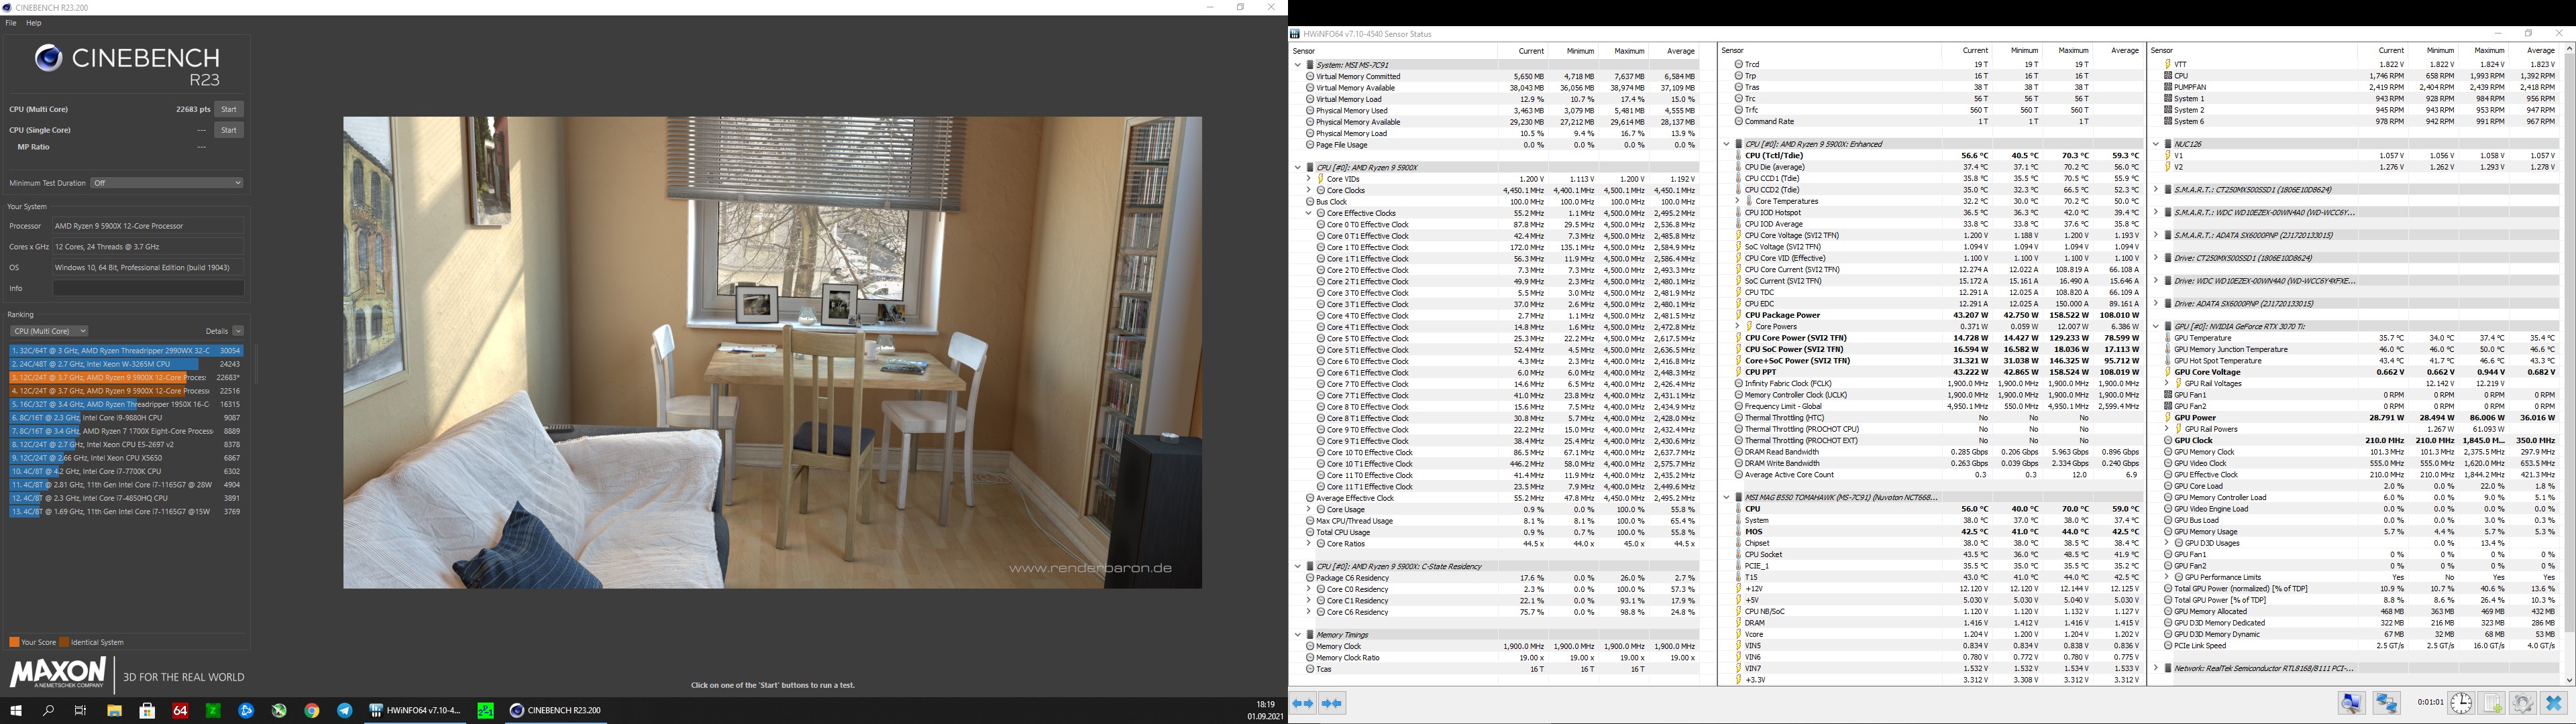Collapse the GPU NVIDIA GeForce RTX 3070 Ti section
This screenshot has width=2576, height=724.
click(2156, 326)
